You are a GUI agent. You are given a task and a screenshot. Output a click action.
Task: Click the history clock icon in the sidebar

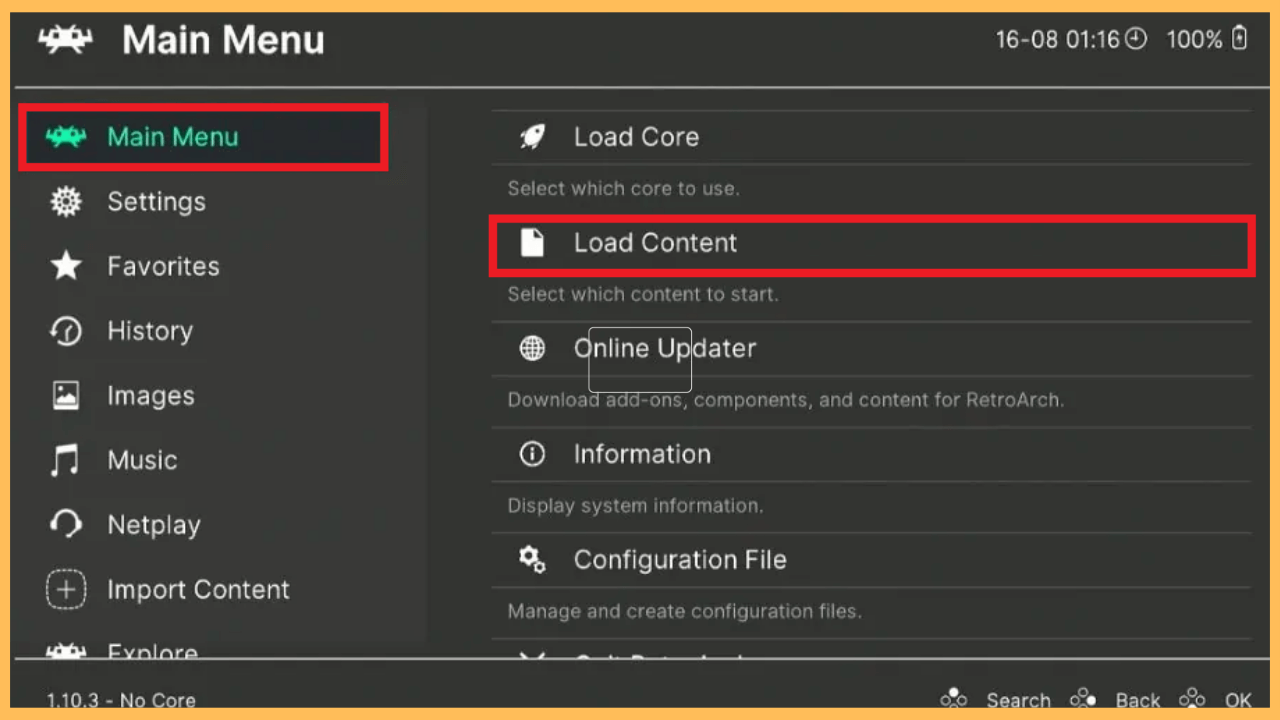65,331
